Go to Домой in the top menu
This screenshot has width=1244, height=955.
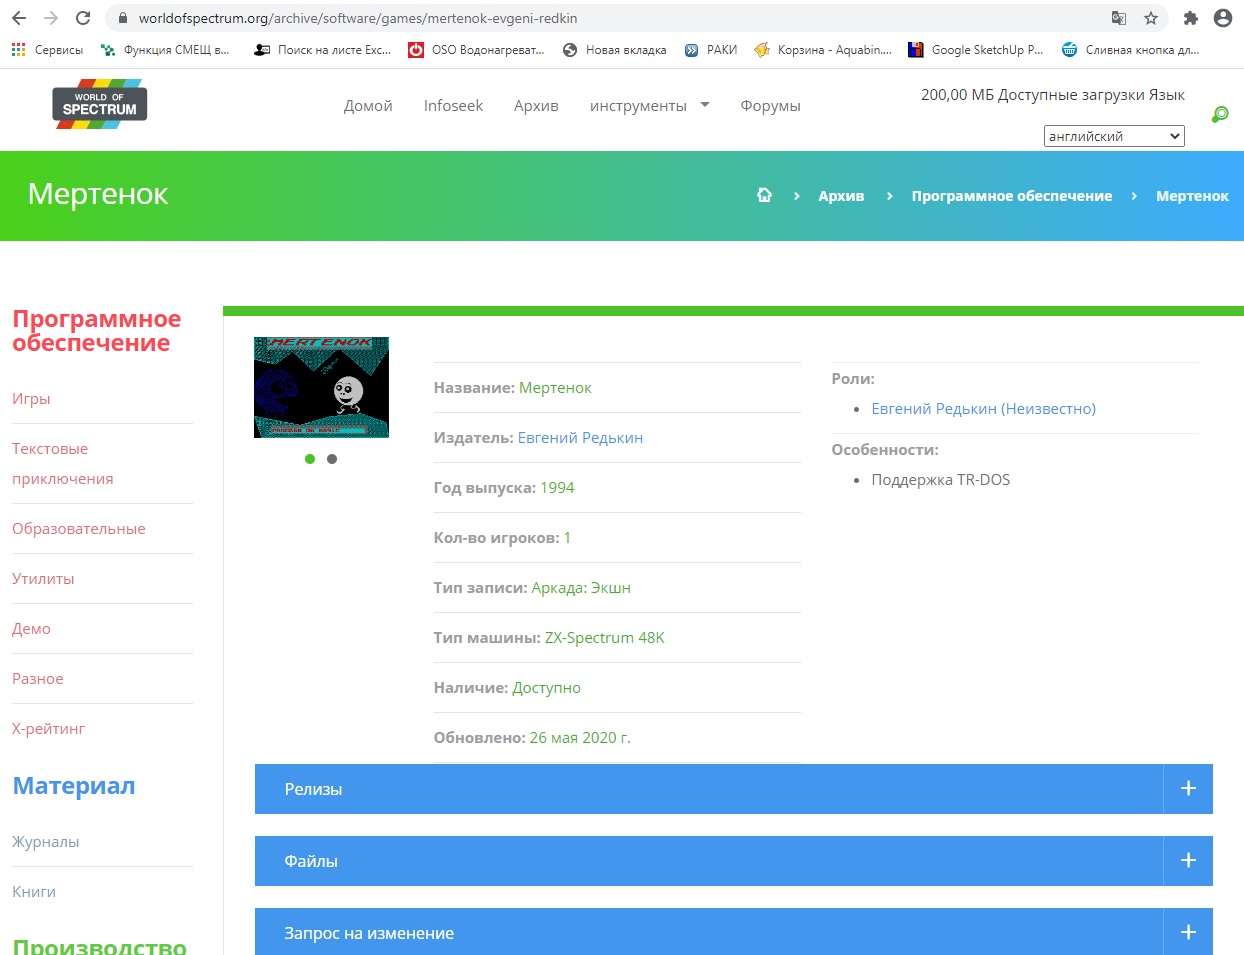pos(368,105)
